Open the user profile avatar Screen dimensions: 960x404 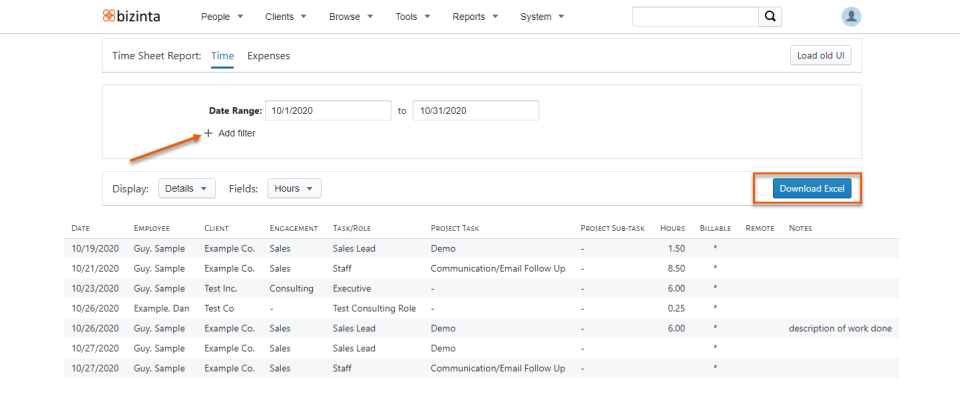[851, 17]
